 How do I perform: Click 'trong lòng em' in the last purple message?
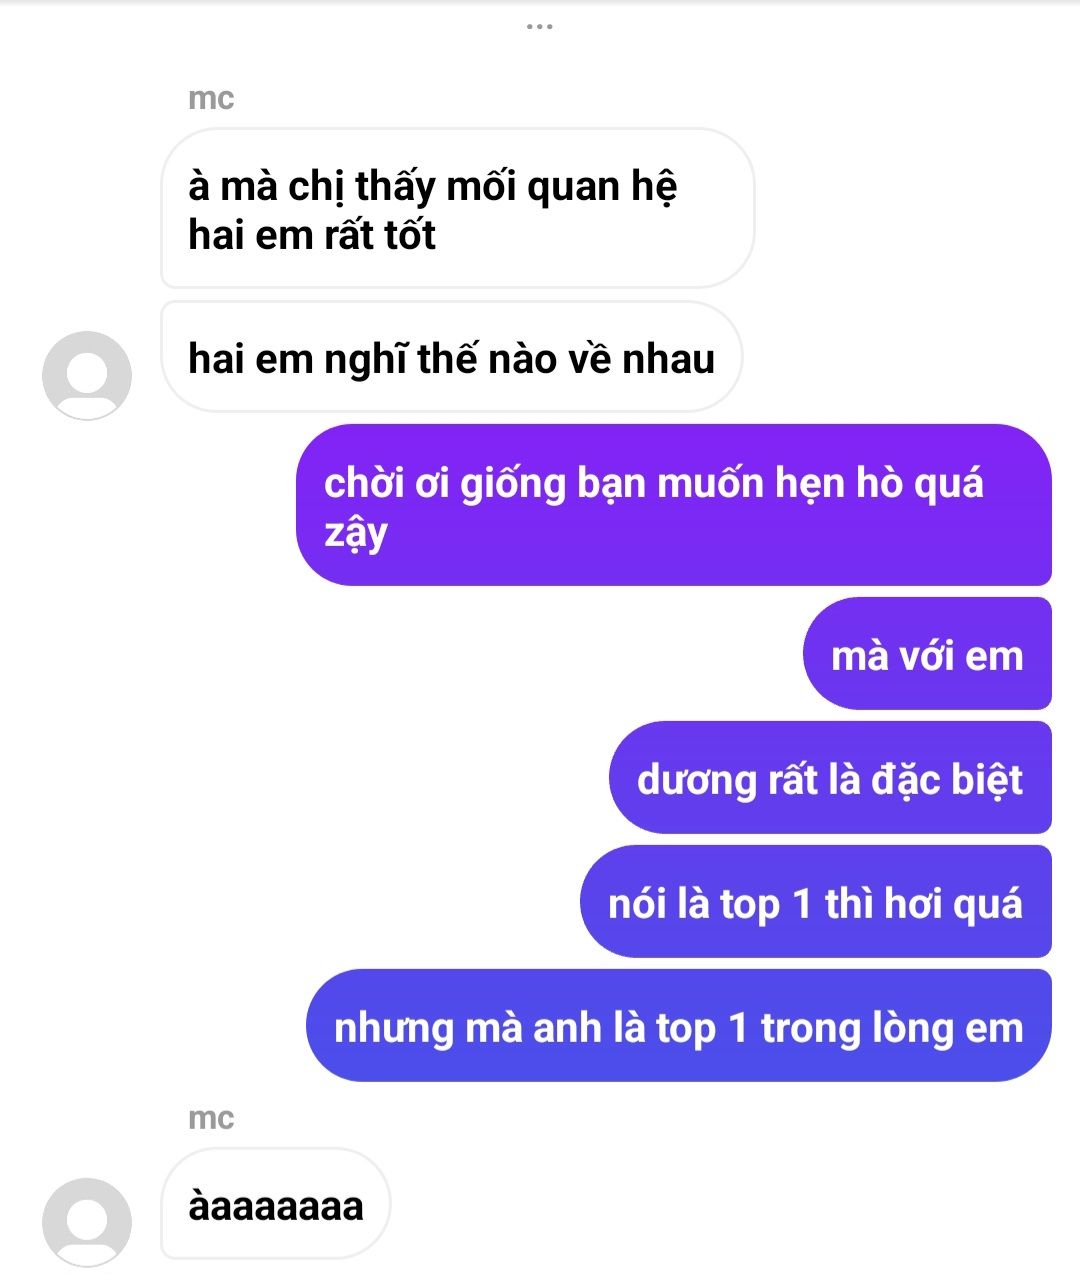point(892,1029)
